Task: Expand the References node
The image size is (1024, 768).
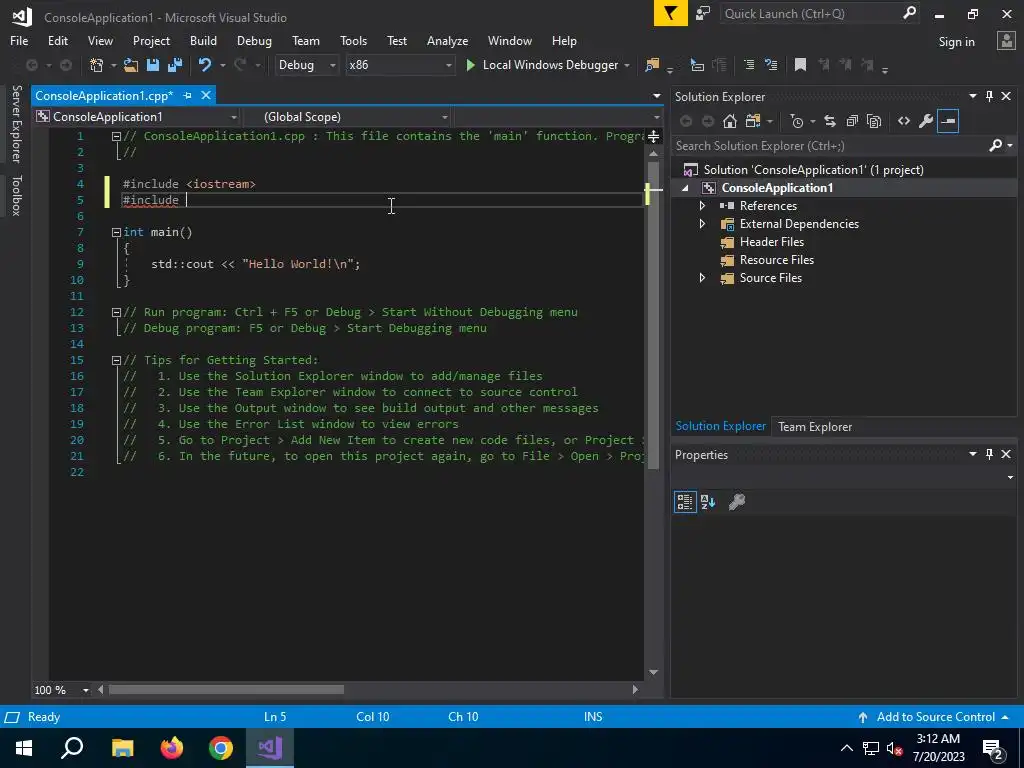Action: click(x=702, y=206)
